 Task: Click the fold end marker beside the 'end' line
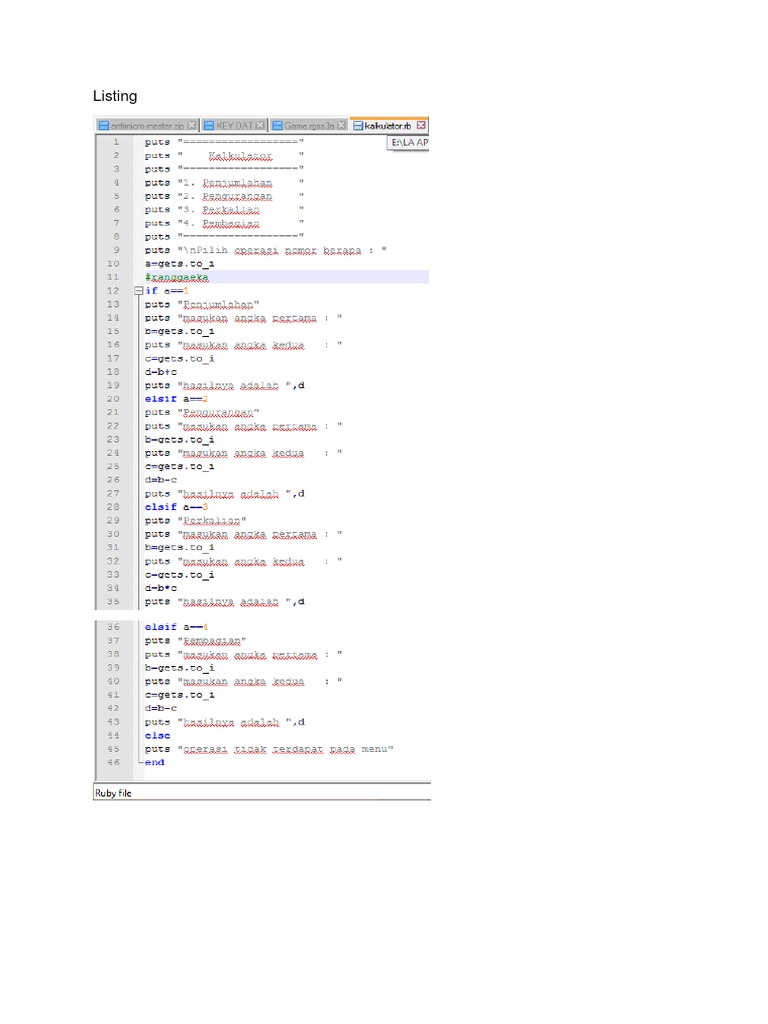click(139, 762)
